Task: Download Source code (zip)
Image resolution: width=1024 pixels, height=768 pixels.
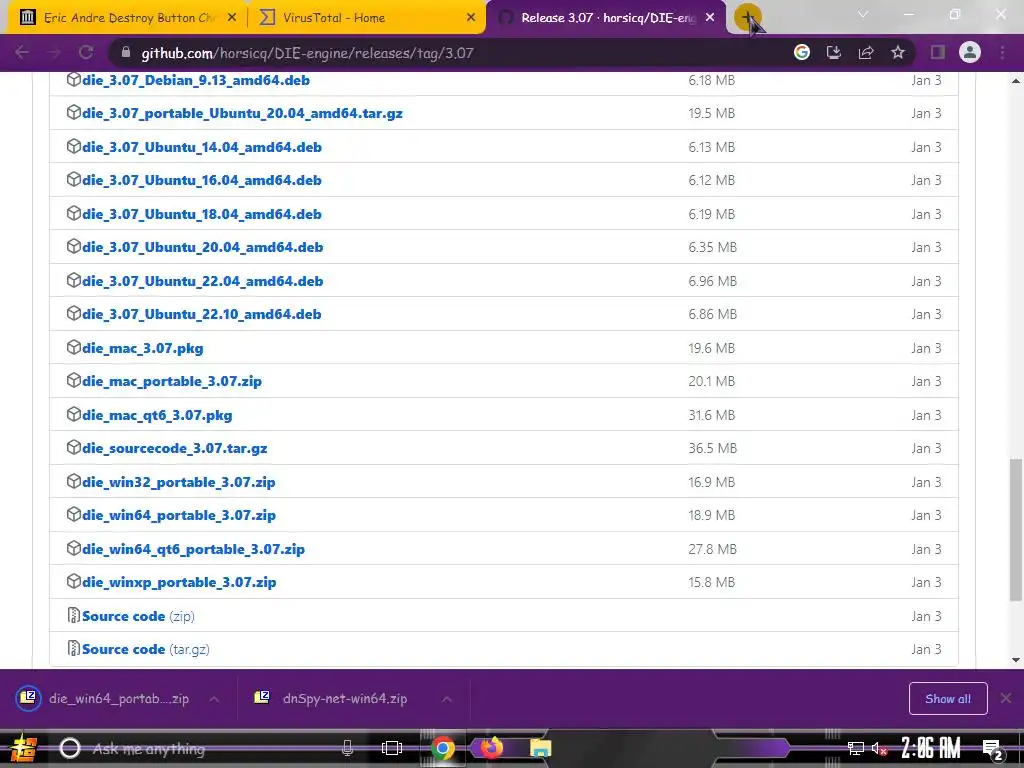Action: [138, 616]
